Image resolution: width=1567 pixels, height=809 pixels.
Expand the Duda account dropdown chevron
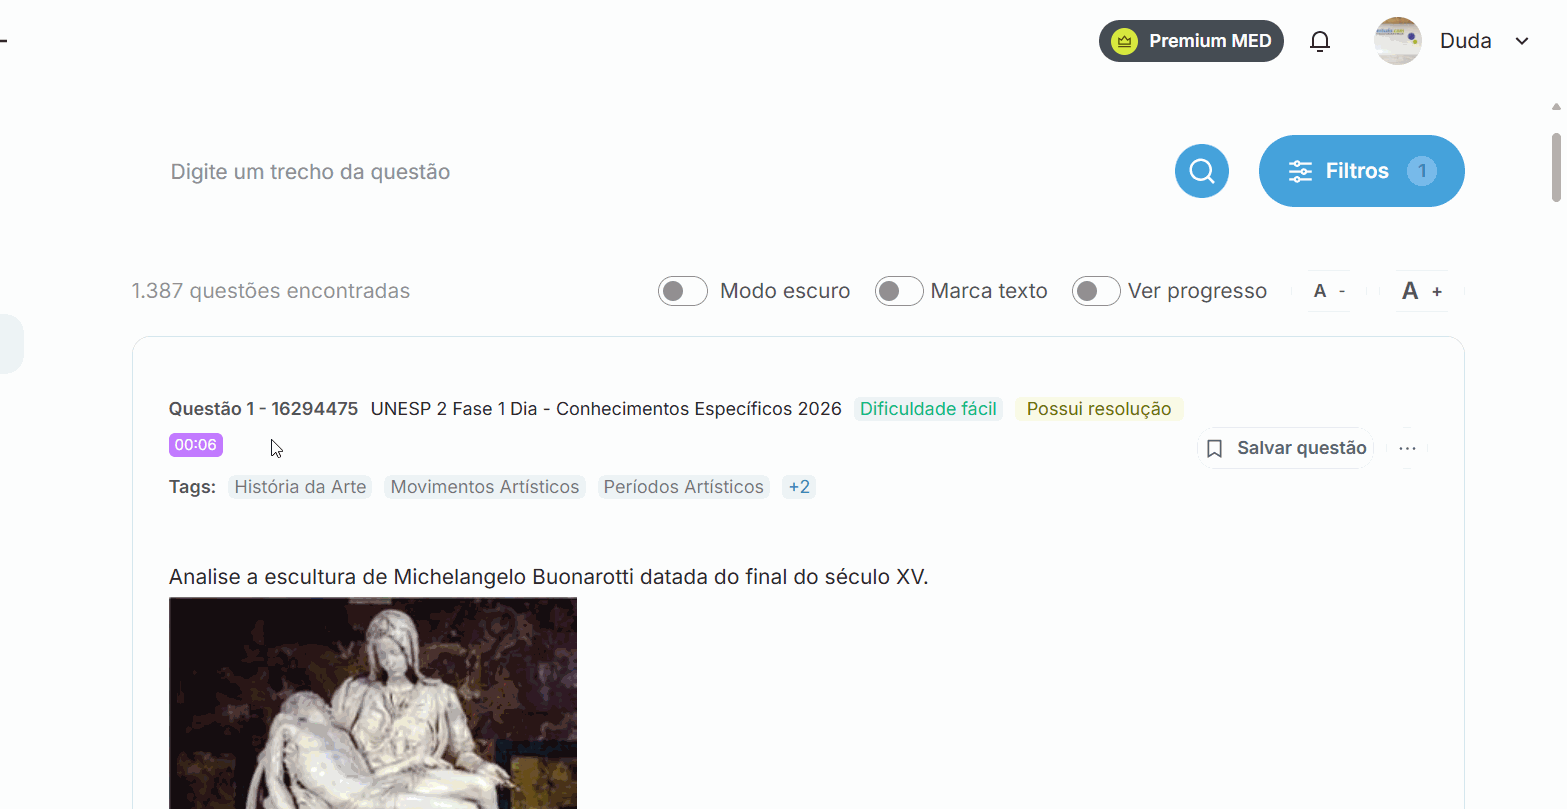1522,41
